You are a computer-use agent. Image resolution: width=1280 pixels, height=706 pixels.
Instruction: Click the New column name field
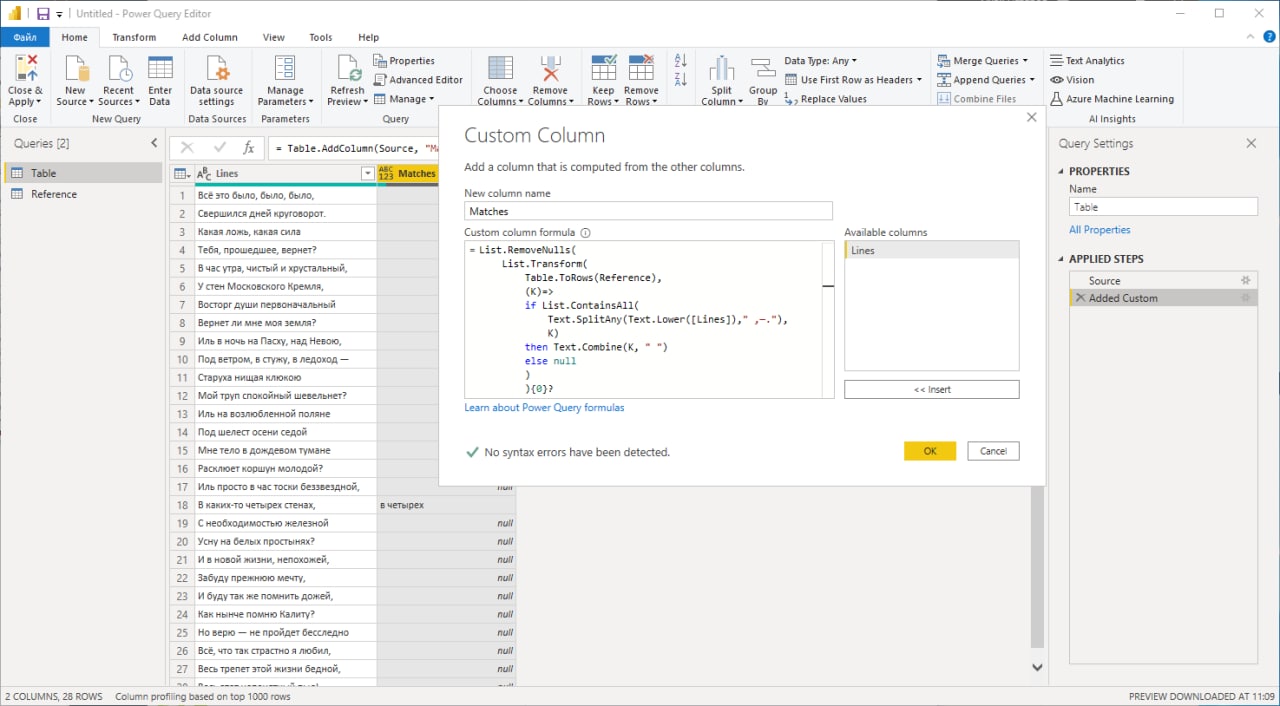click(x=648, y=211)
